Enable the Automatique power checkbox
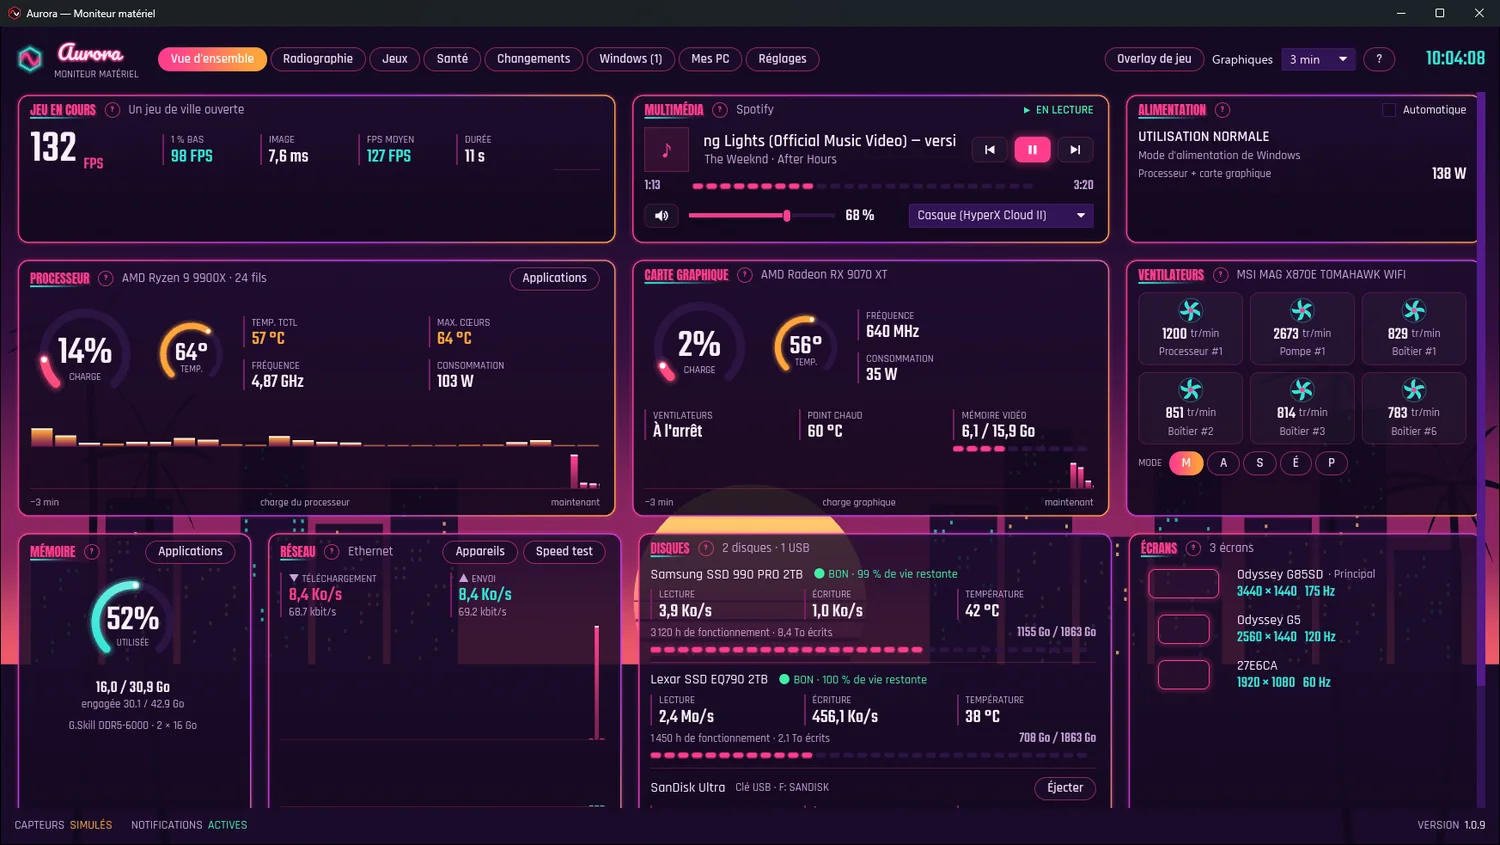The image size is (1500, 845). 1389,110
